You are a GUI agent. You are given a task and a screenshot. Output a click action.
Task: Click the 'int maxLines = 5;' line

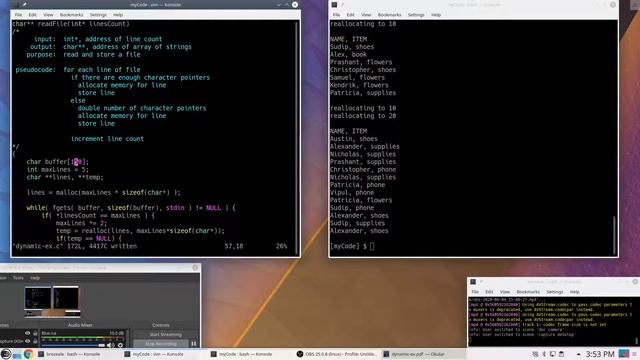[x=57, y=169]
